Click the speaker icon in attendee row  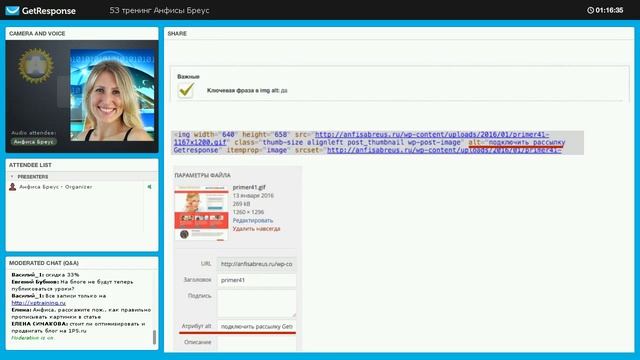[149, 187]
